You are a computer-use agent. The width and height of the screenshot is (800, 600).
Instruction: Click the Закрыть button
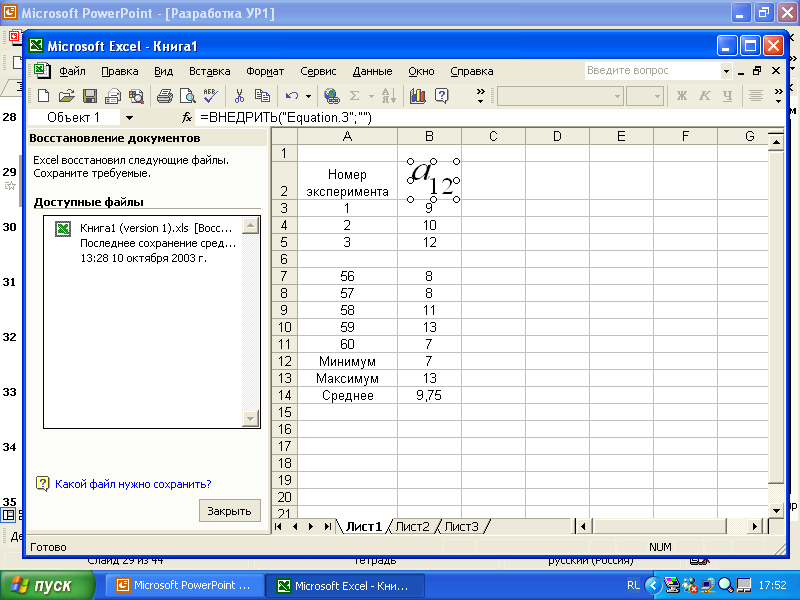(x=229, y=511)
